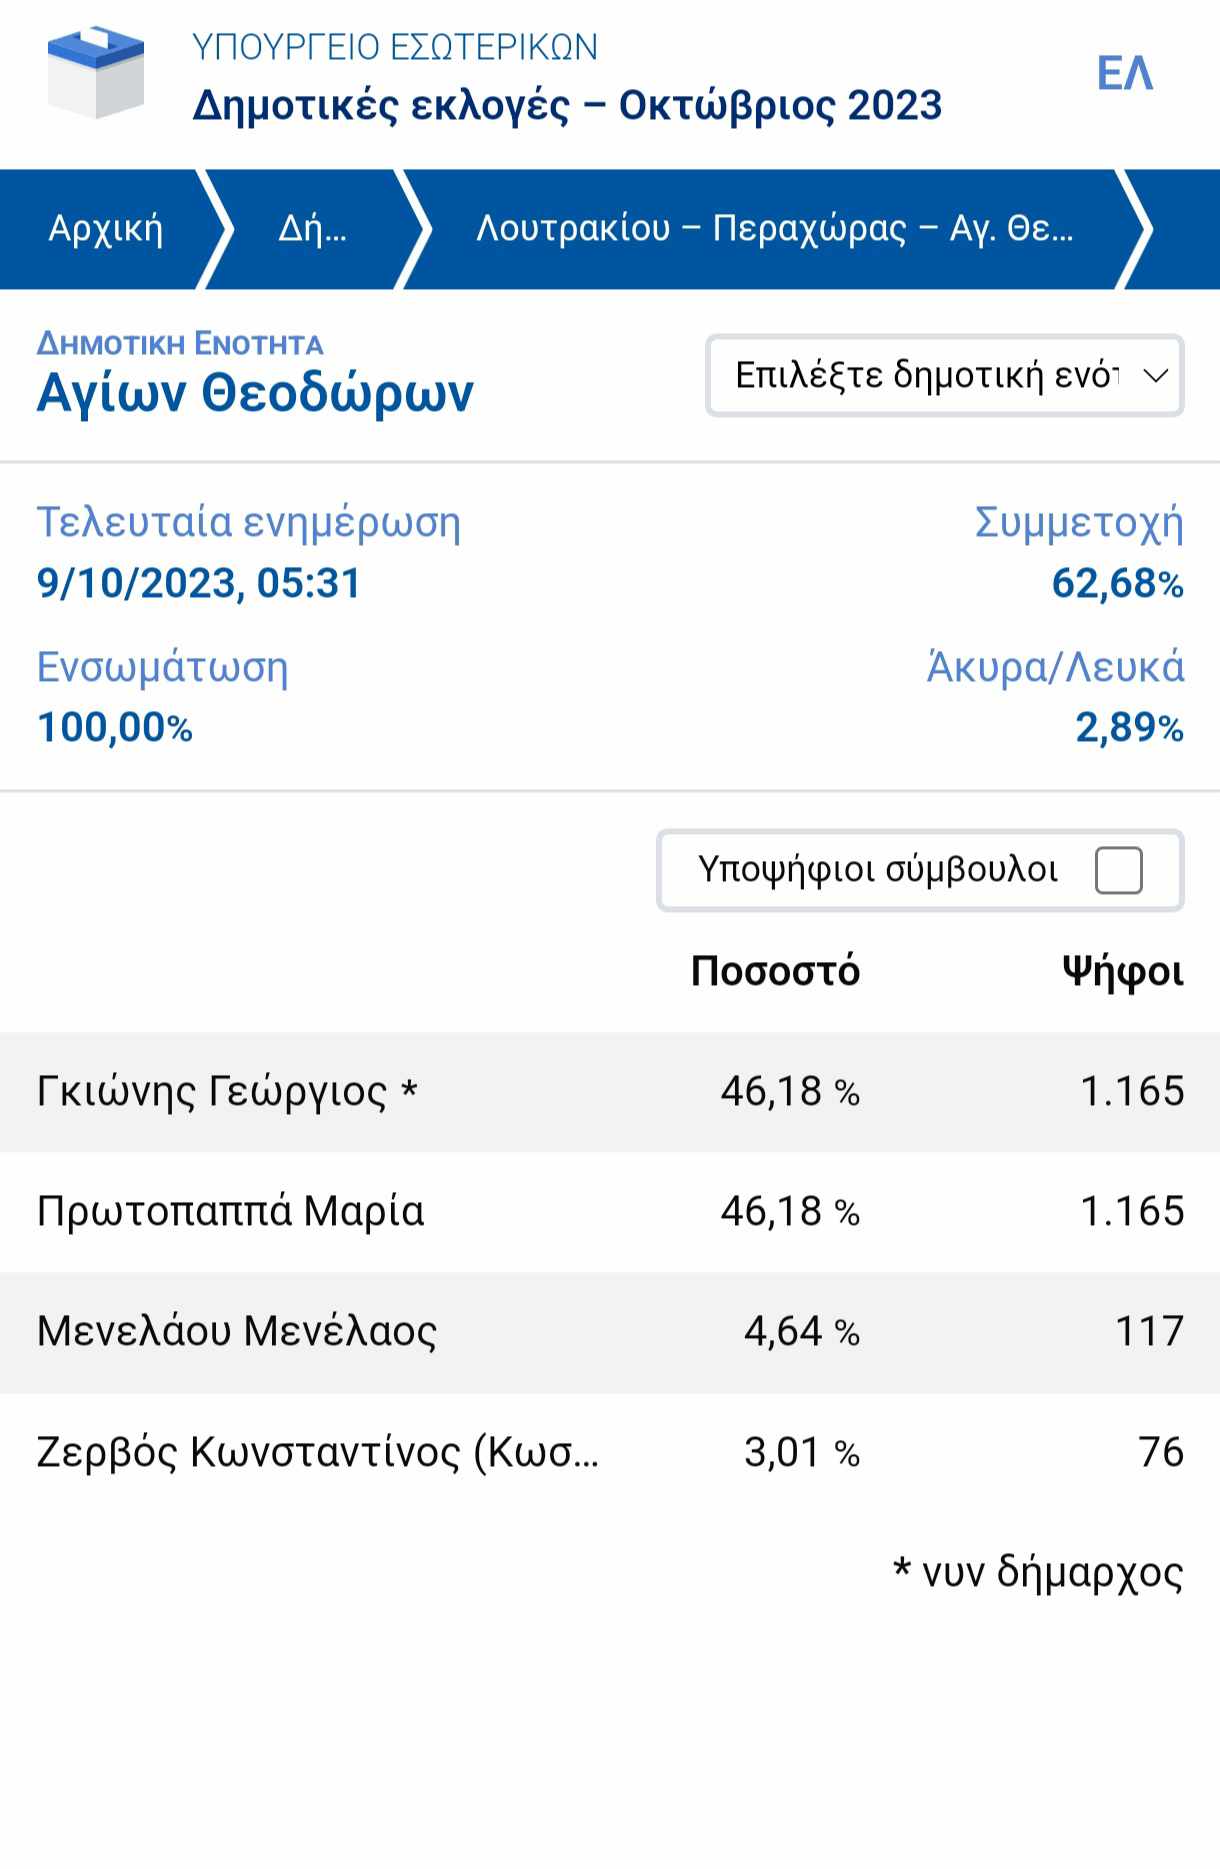This screenshot has height=1869, width=1220.
Task: Click the dropdown chevron arrow icon
Action: [x=1156, y=376]
